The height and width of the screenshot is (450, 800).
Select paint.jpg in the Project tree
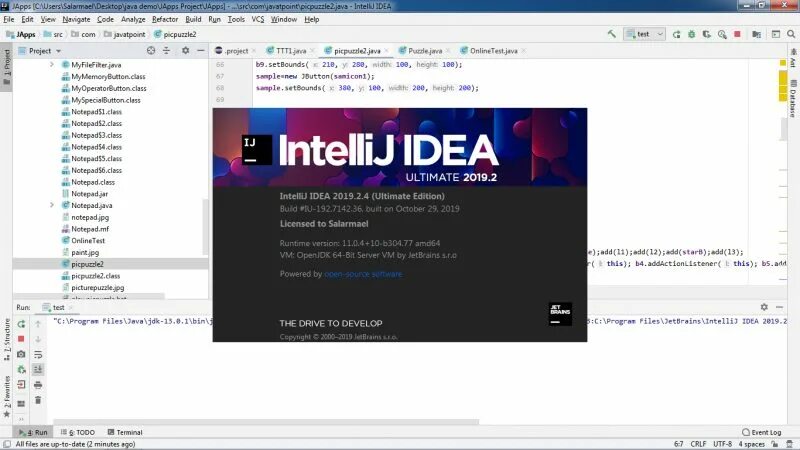click(x=85, y=252)
